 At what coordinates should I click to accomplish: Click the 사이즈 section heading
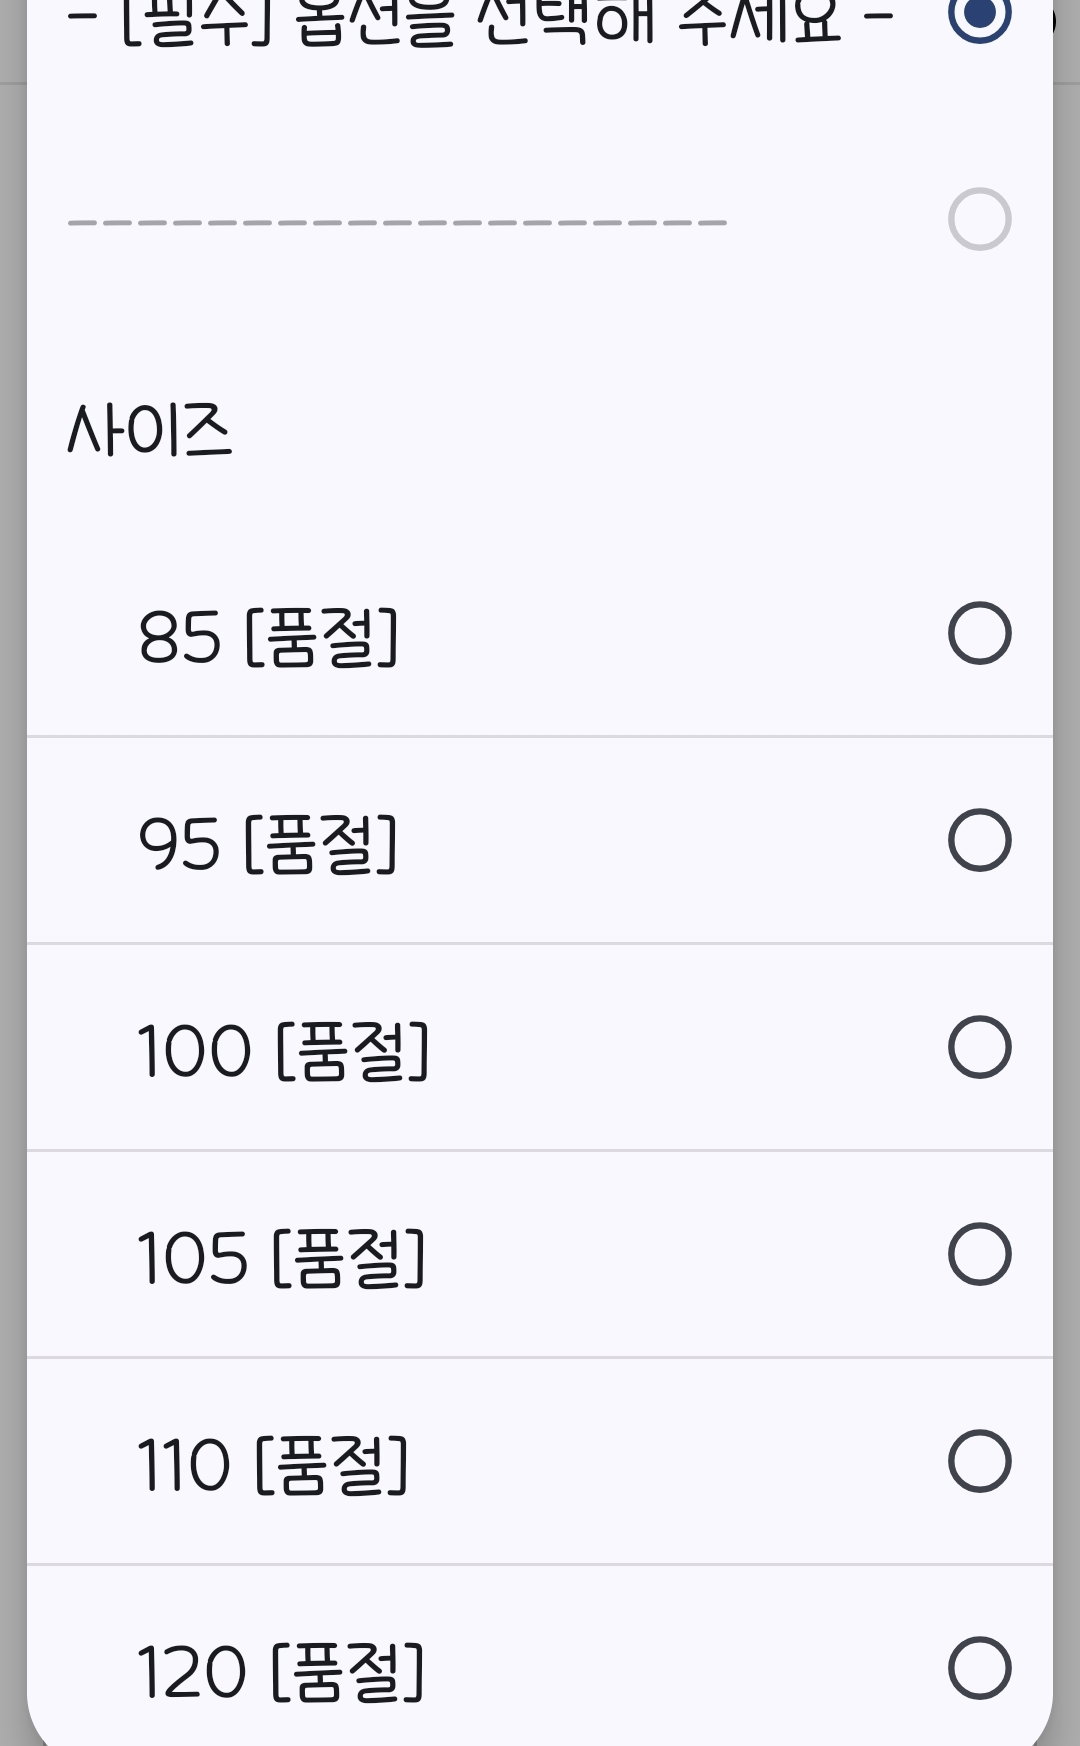(x=149, y=430)
